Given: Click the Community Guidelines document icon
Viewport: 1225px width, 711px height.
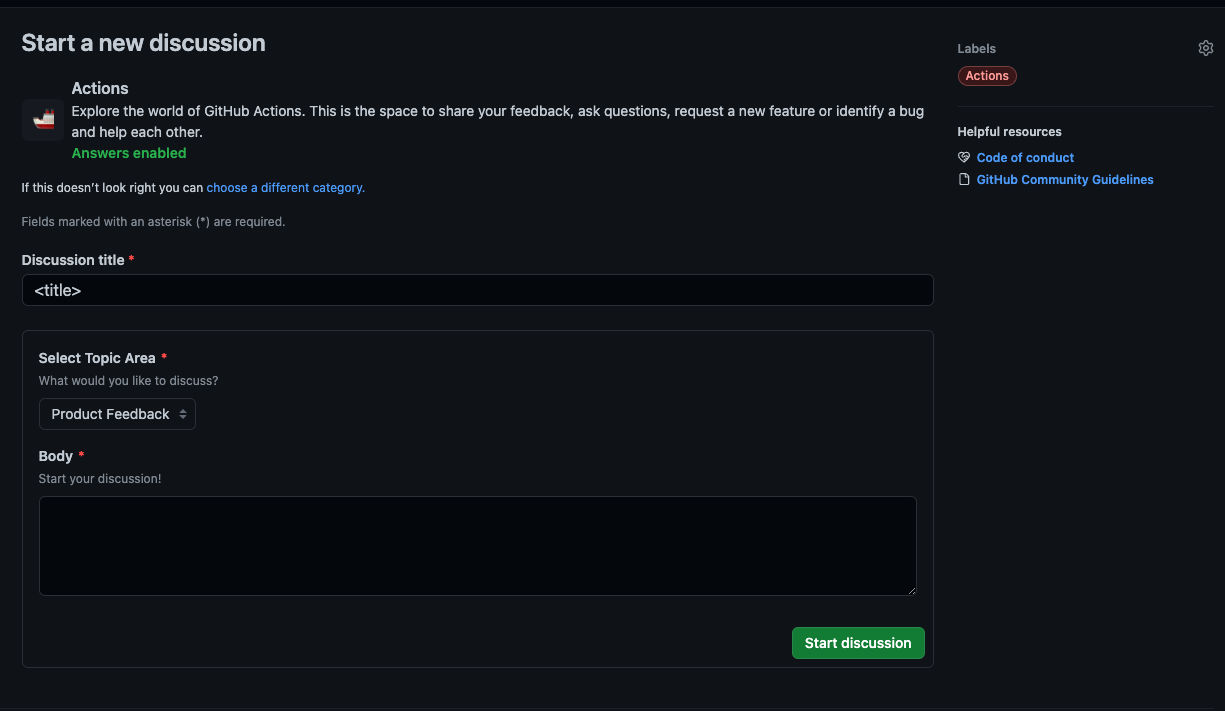Looking at the screenshot, I should coord(964,180).
